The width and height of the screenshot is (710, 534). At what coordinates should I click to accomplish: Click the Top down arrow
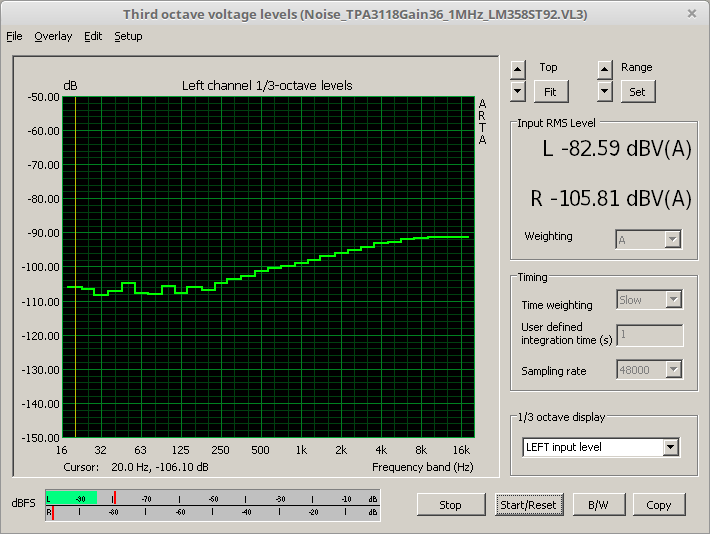[517, 91]
